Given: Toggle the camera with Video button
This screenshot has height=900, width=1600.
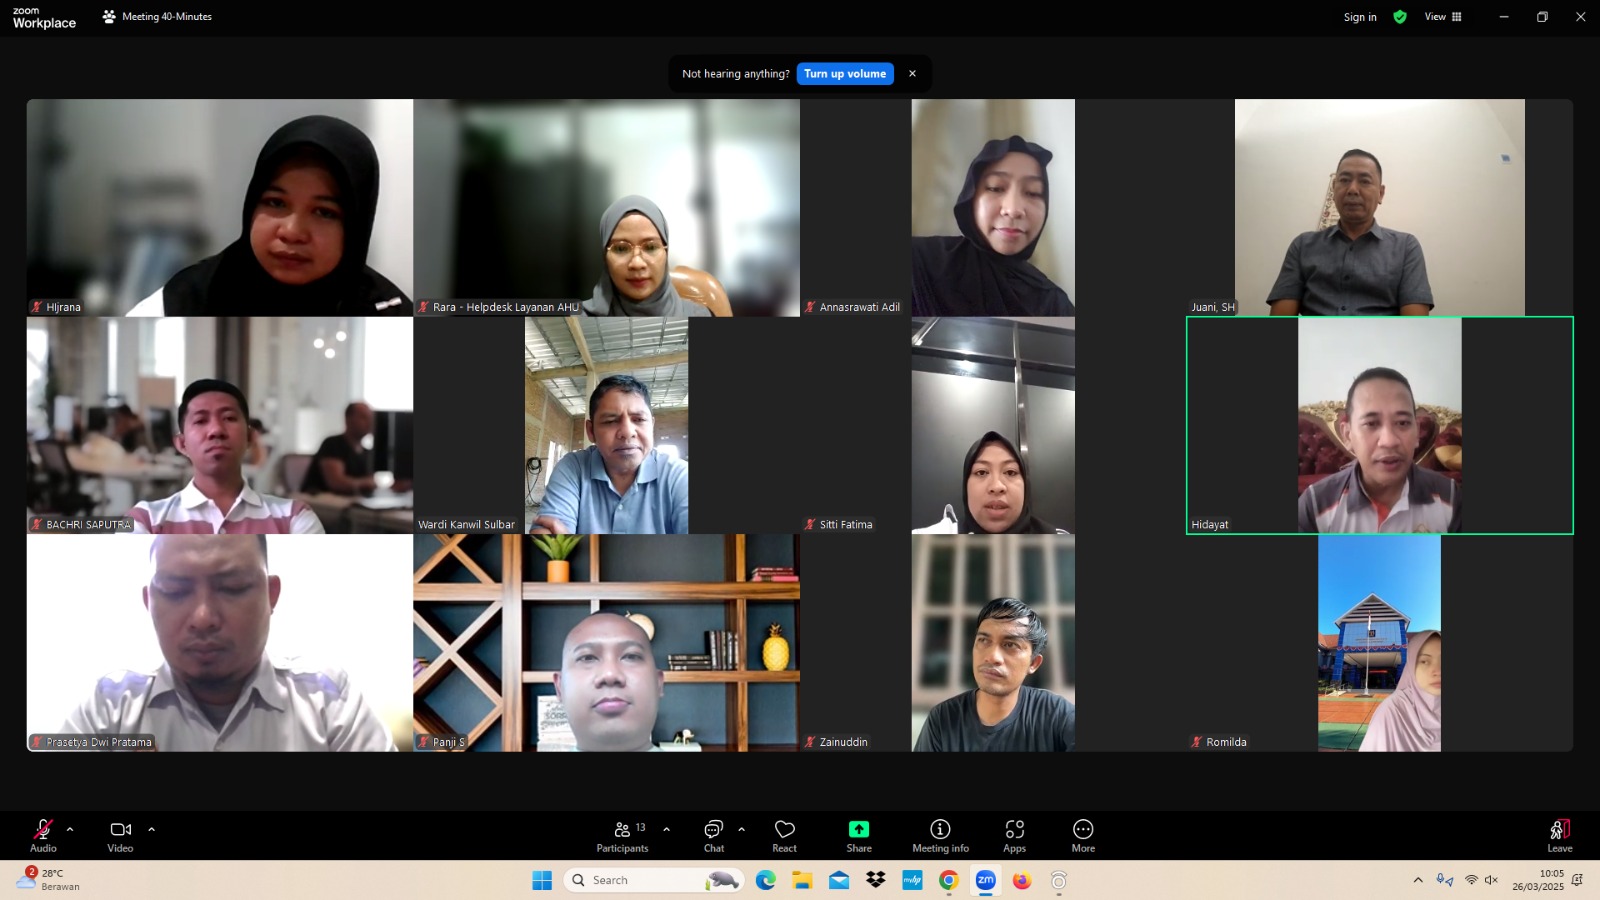Looking at the screenshot, I should [120, 836].
